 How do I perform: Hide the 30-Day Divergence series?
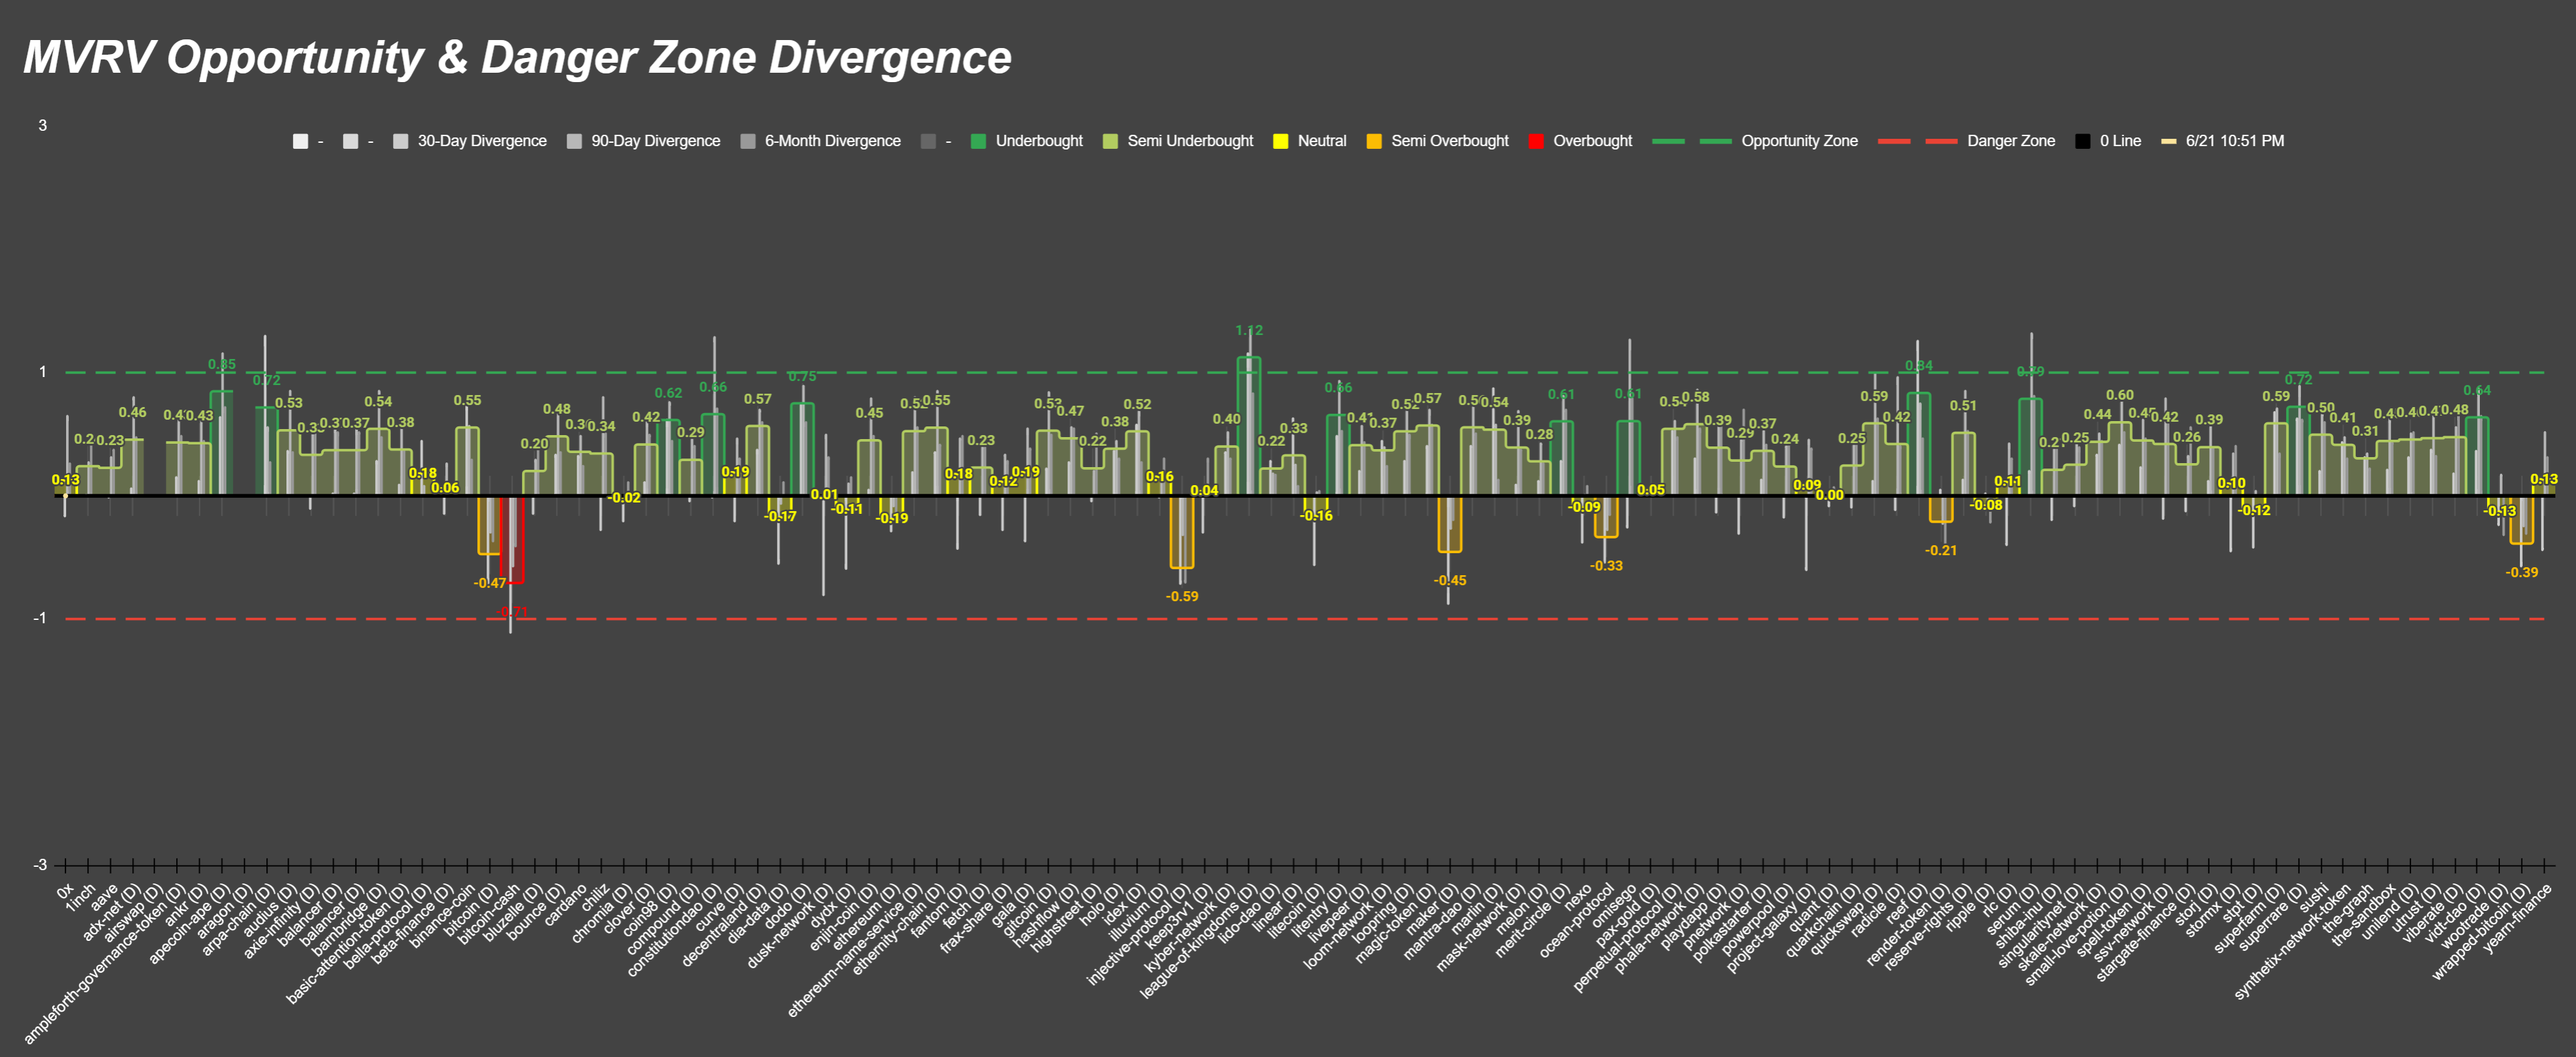(481, 141)
